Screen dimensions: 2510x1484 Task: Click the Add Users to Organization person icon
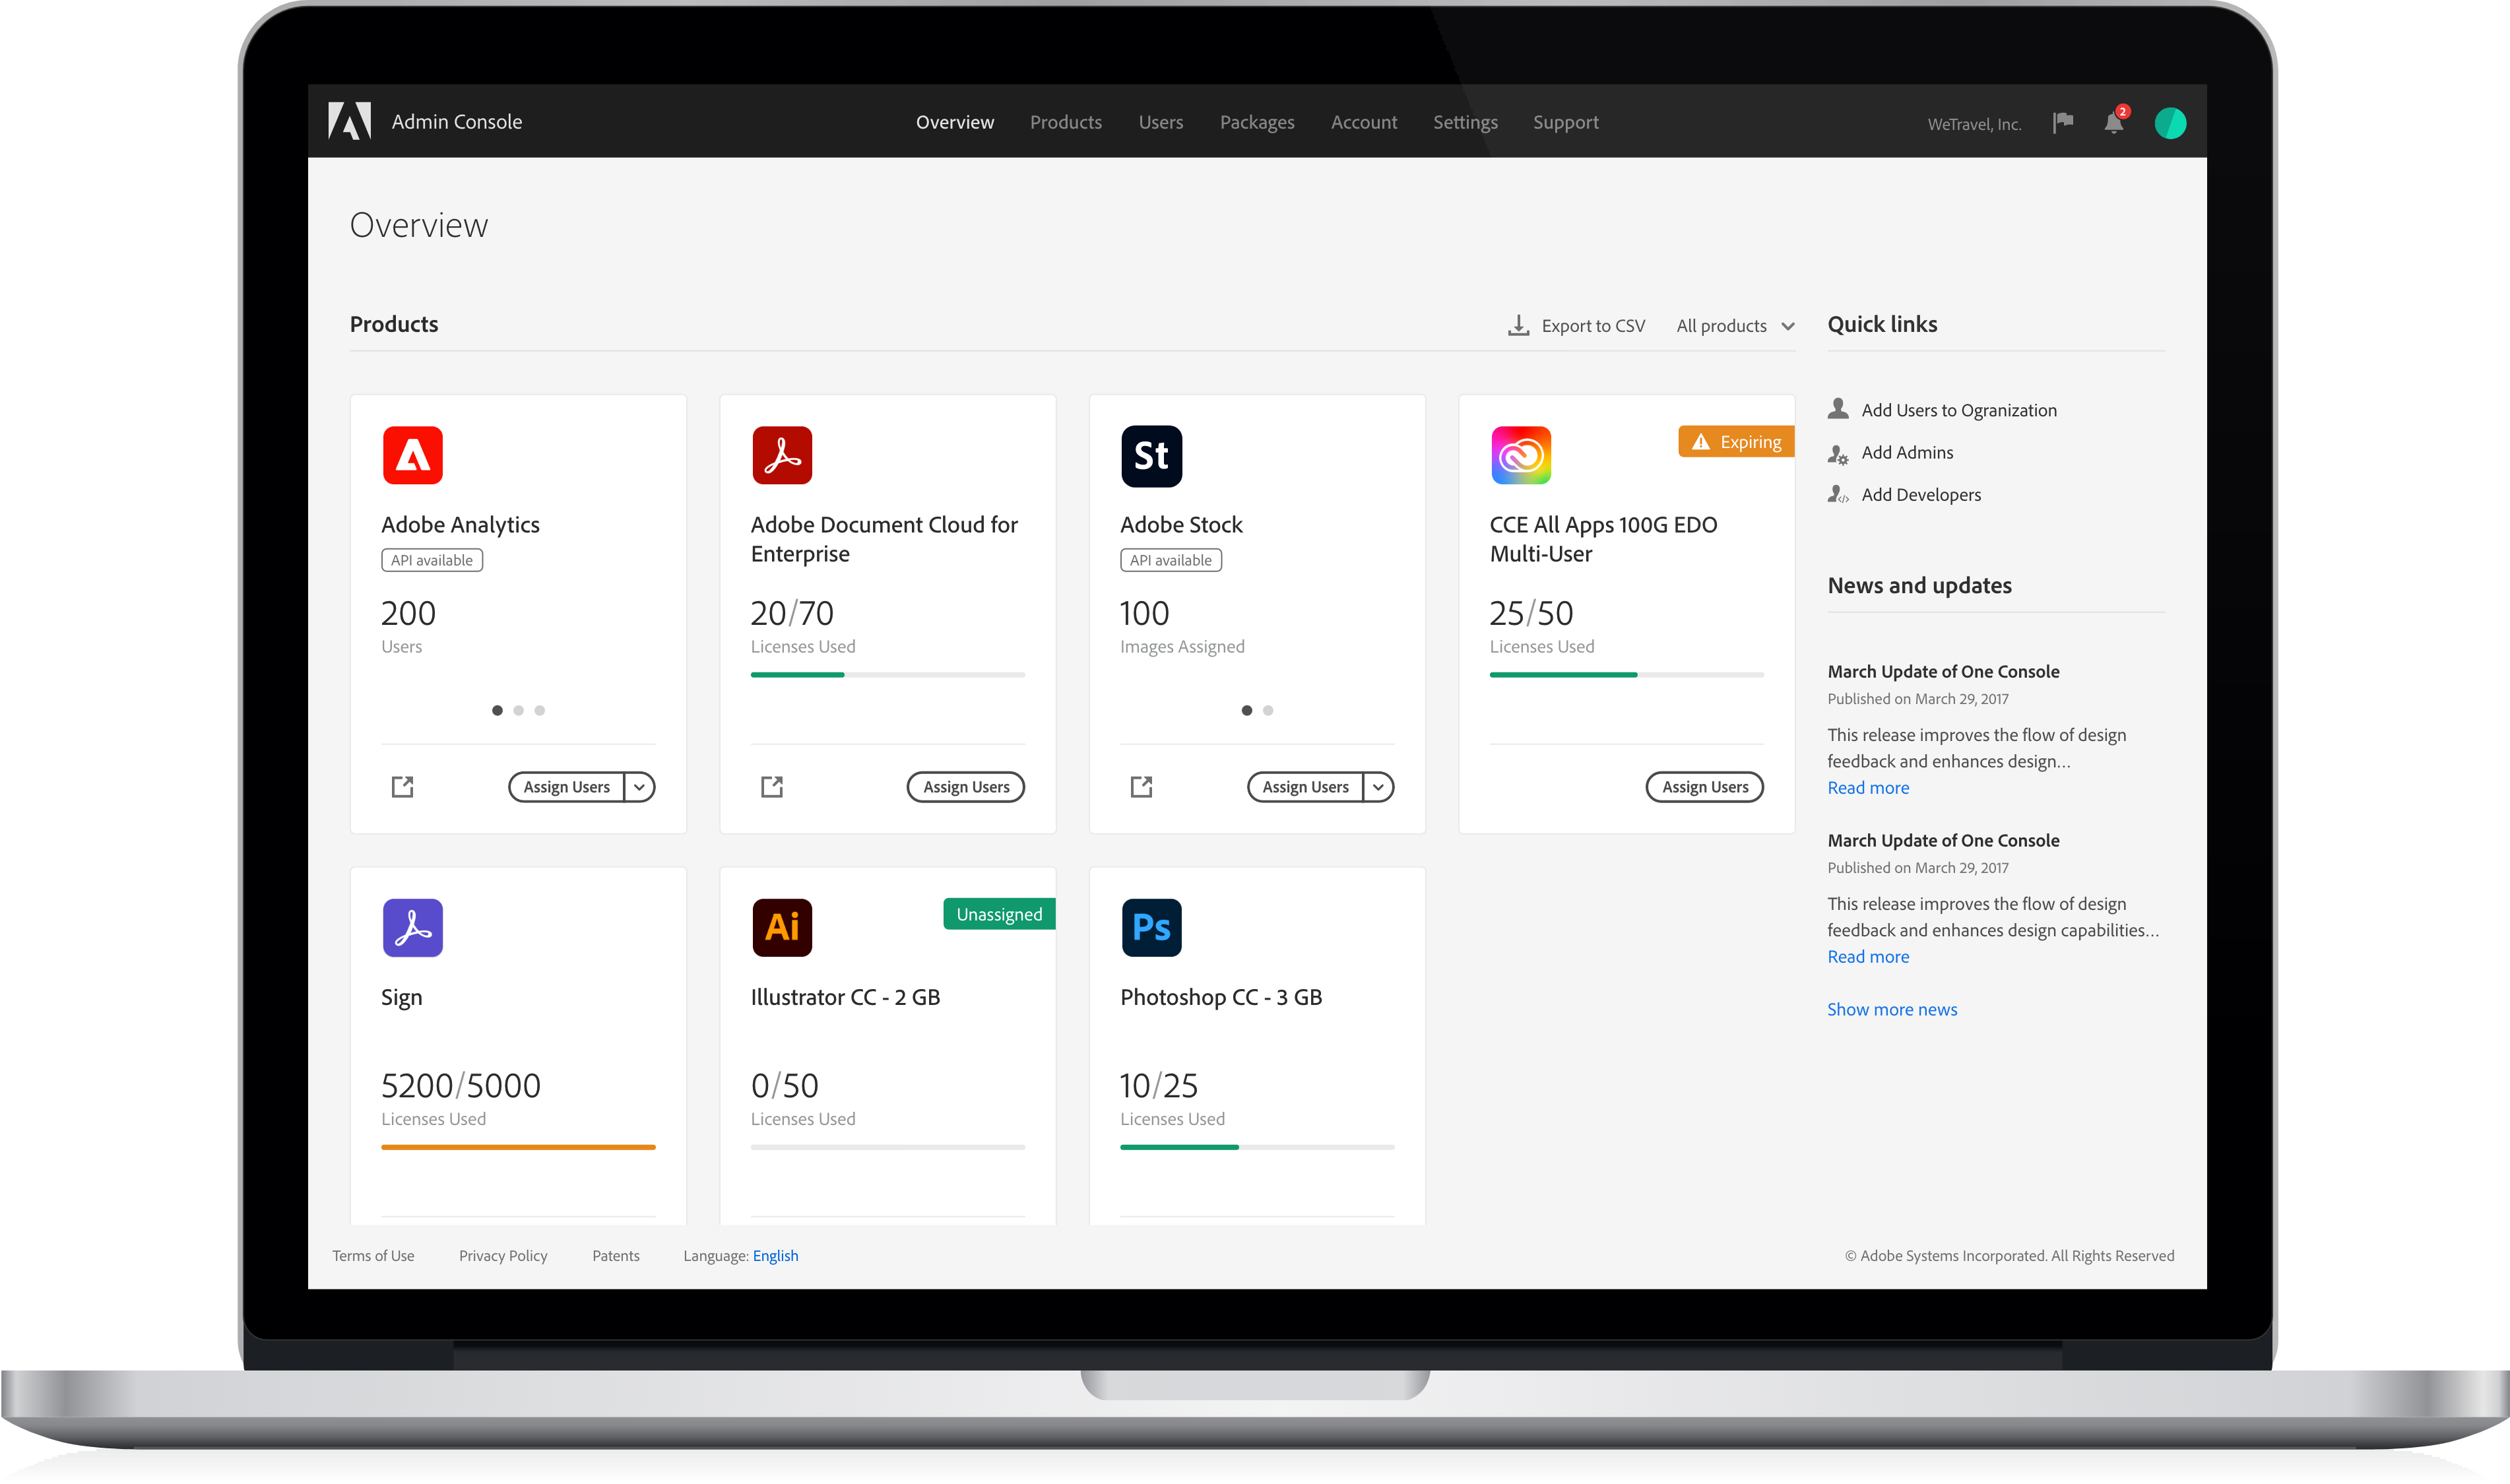pos(1838,409)
